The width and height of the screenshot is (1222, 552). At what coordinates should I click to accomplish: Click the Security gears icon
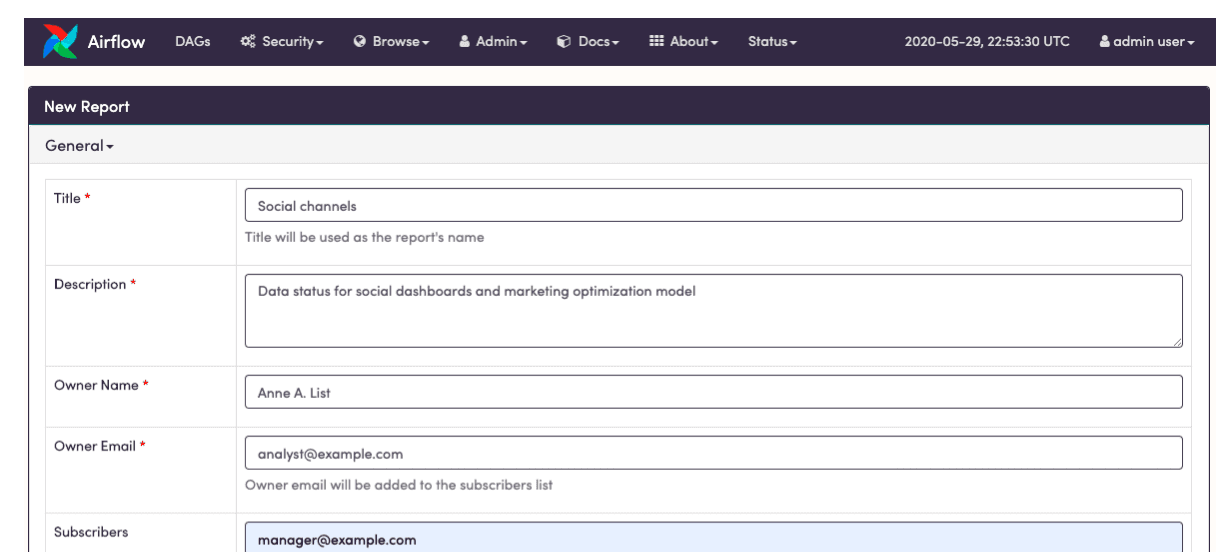(248, 41)
